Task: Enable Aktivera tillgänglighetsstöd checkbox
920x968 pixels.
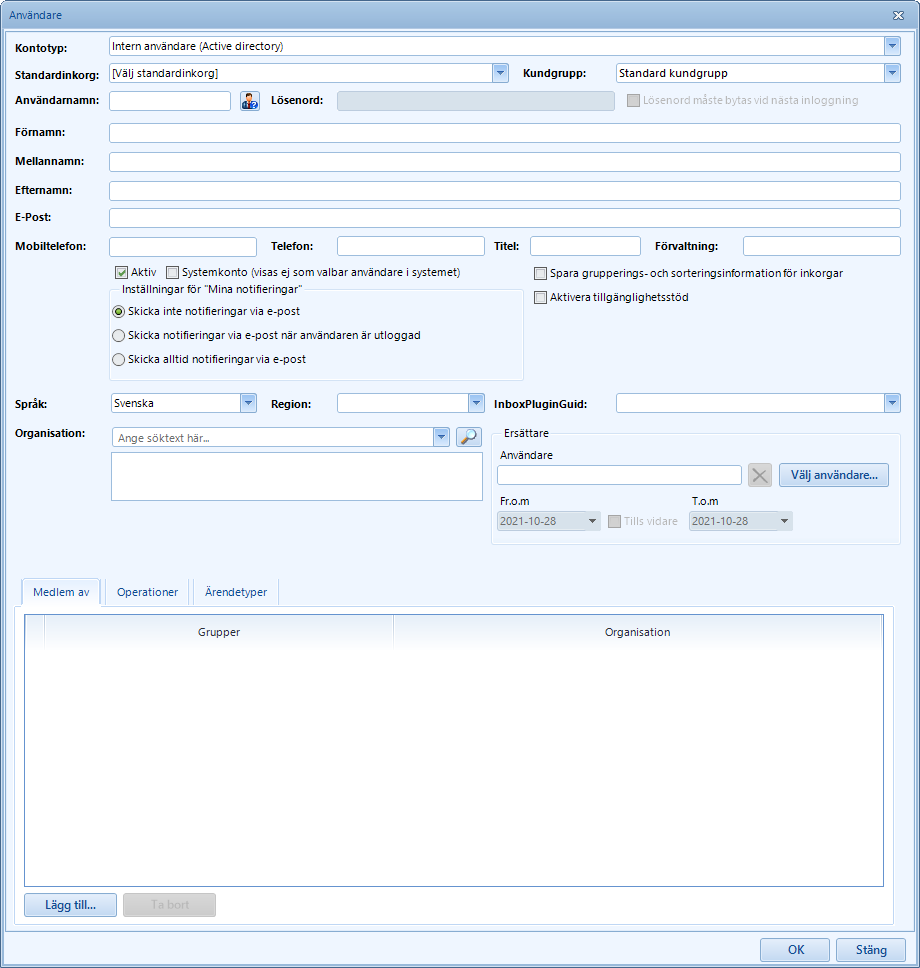Action: click(540, 298)
